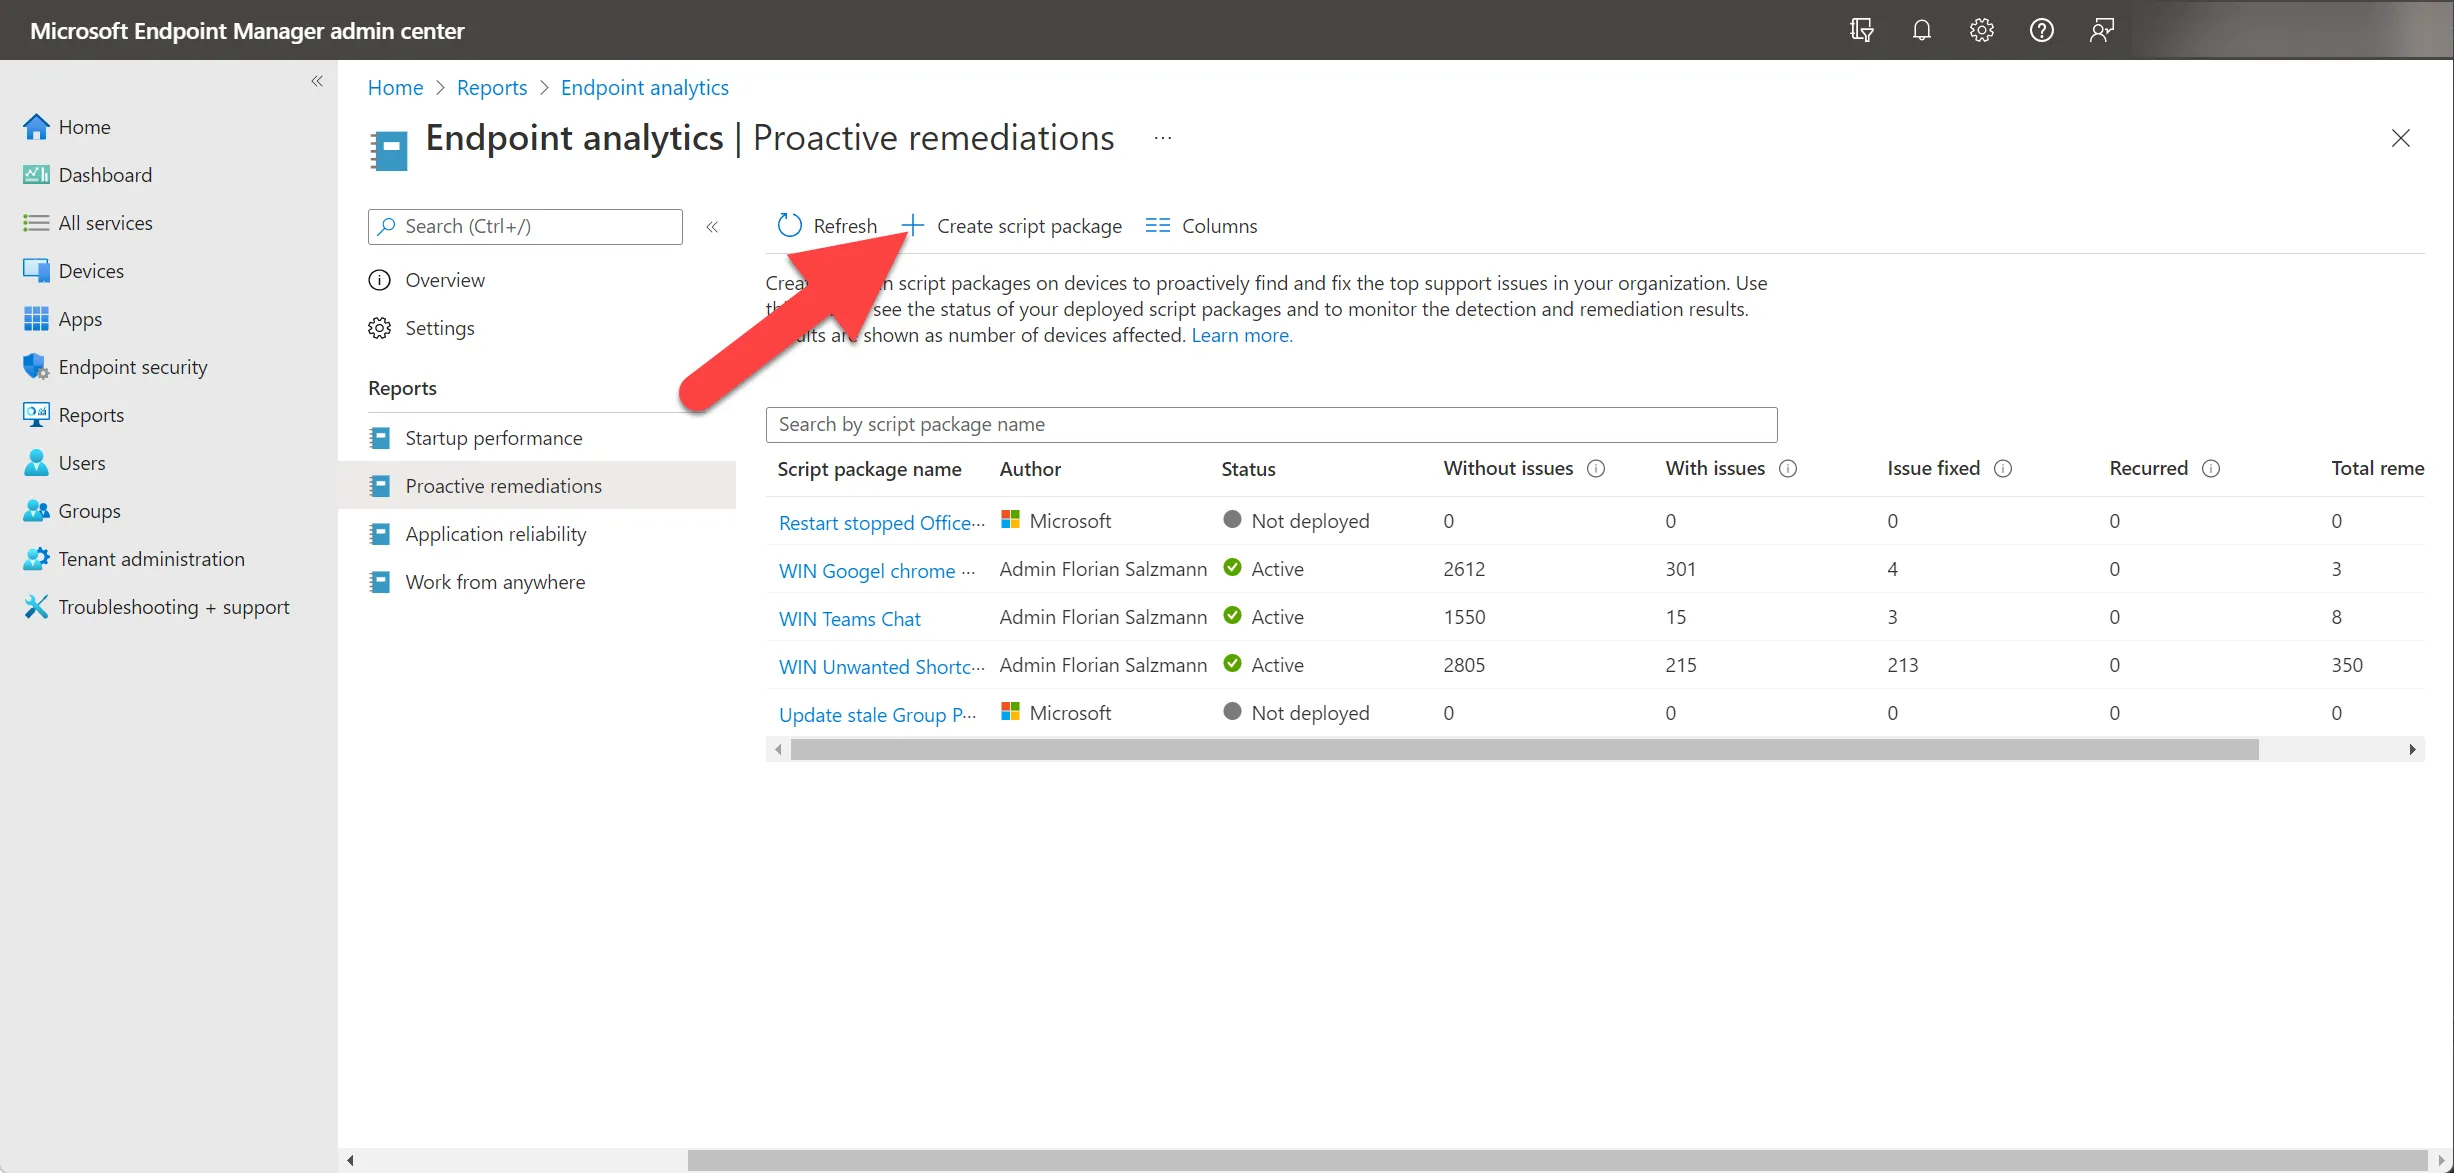Open Troubleshooting + support
Screen dimensions: 2454x1173
coord(174,607)
